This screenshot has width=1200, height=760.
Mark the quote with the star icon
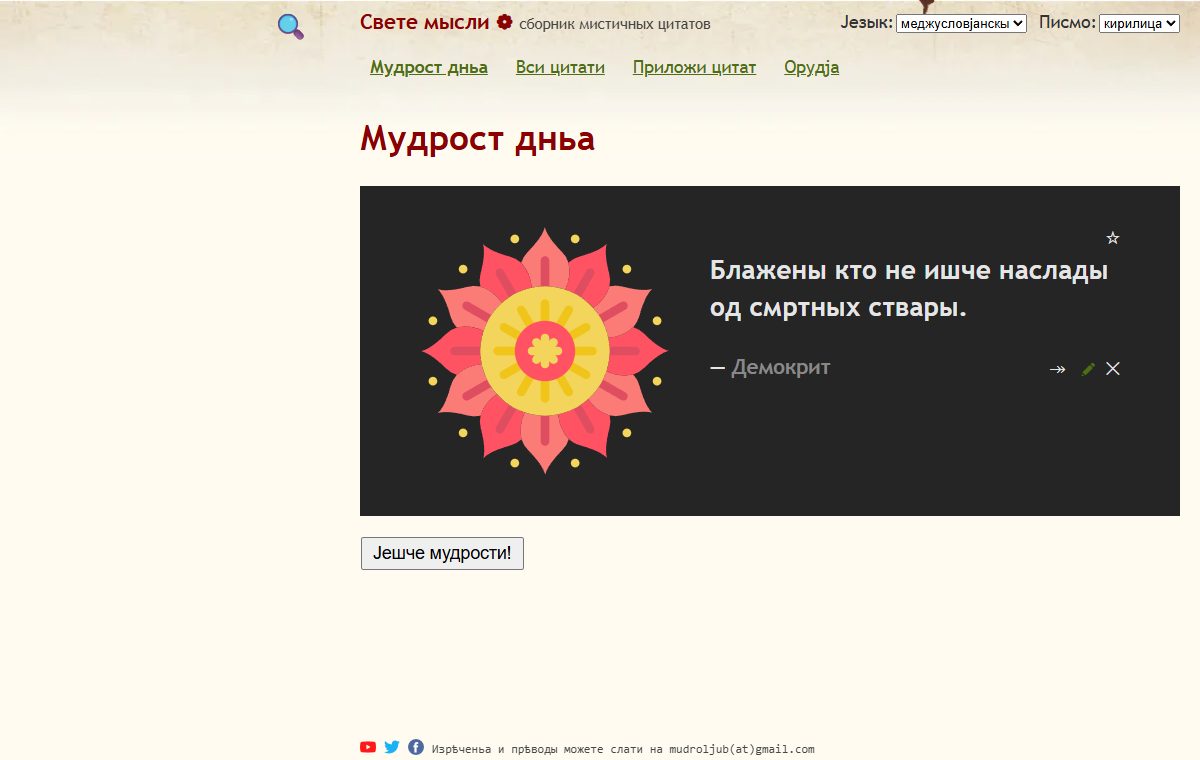click(1113, 238)
